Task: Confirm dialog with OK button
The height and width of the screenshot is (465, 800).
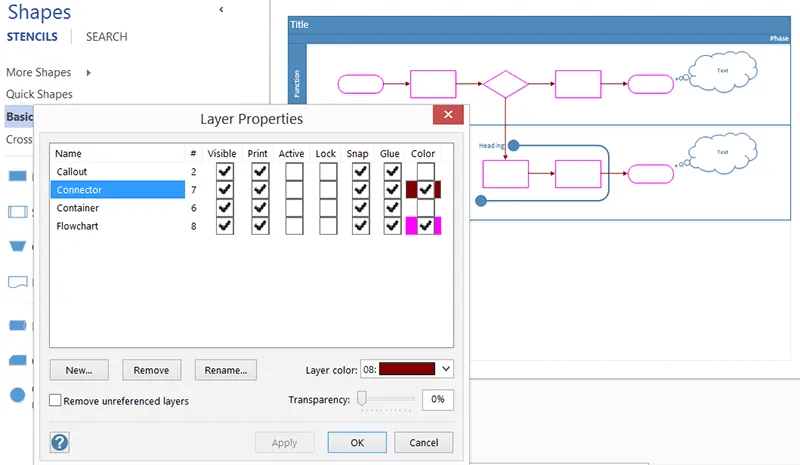Action: click(357, 443)
